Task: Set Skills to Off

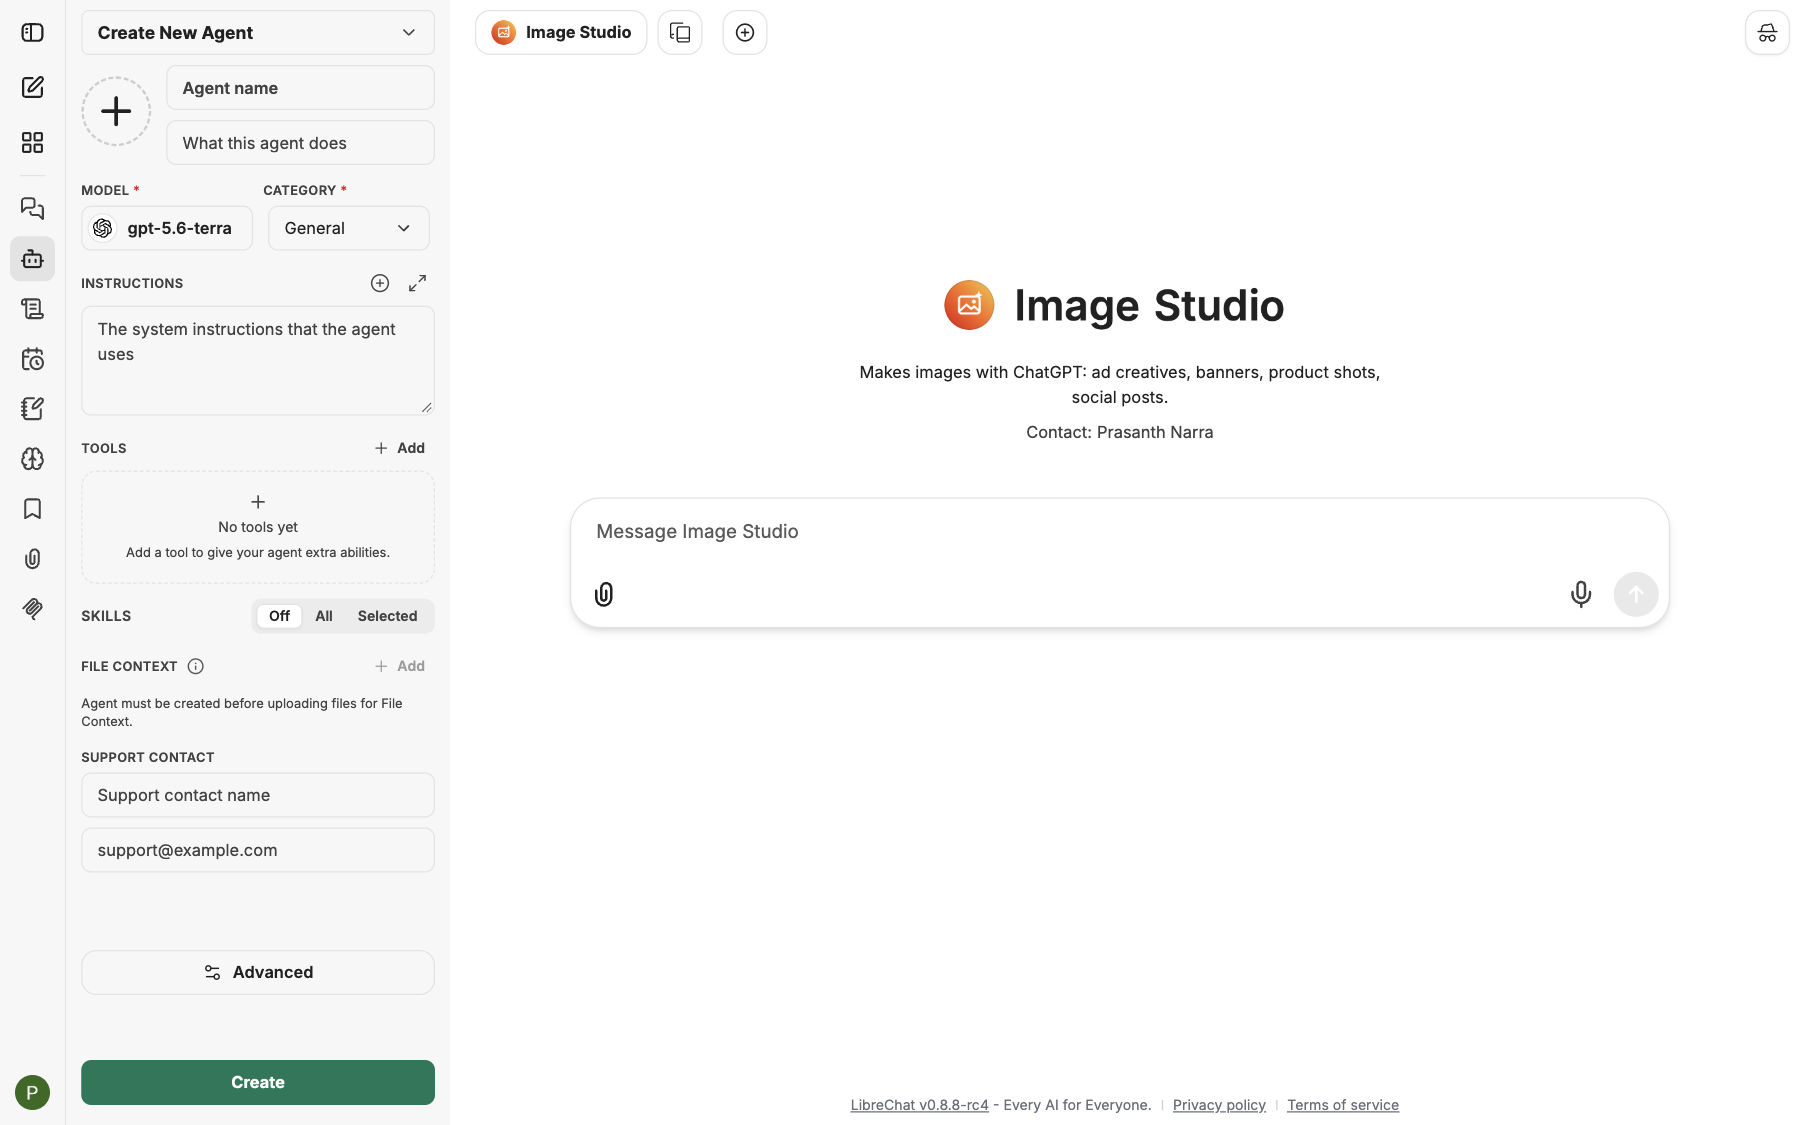Action: point(279,616)
